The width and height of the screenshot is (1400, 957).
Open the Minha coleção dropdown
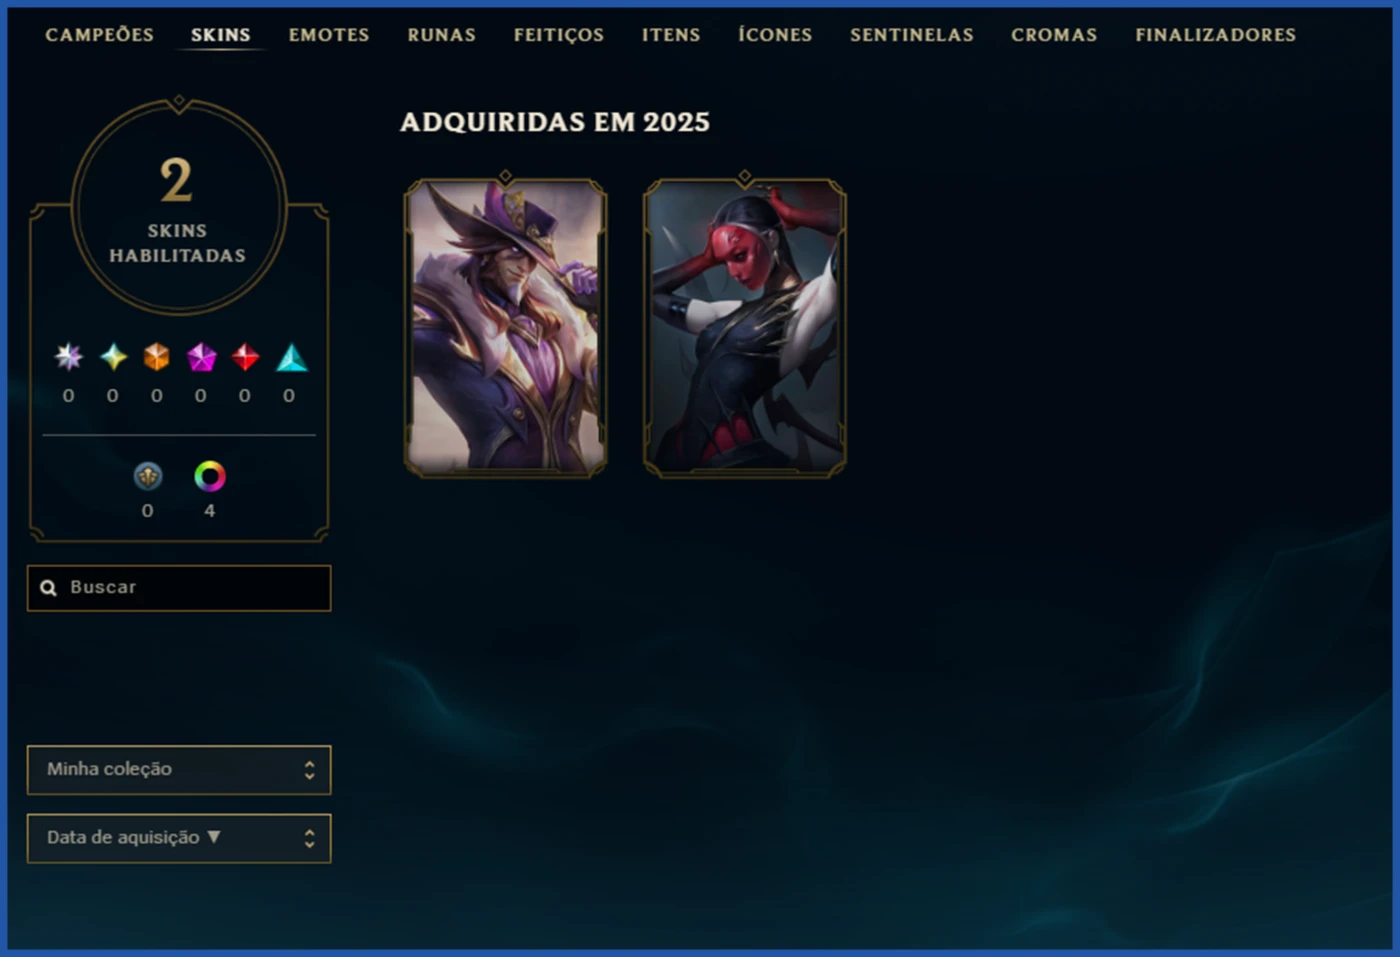pos(179,770)
